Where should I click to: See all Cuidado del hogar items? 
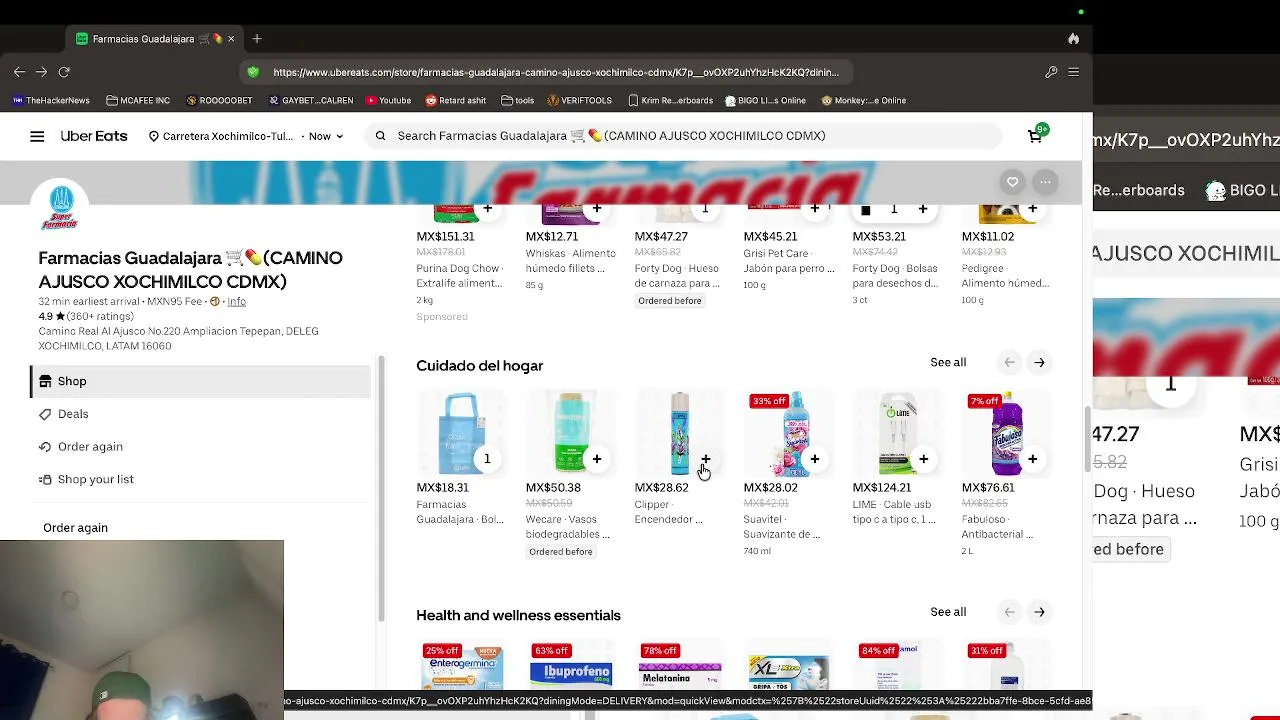948,362
